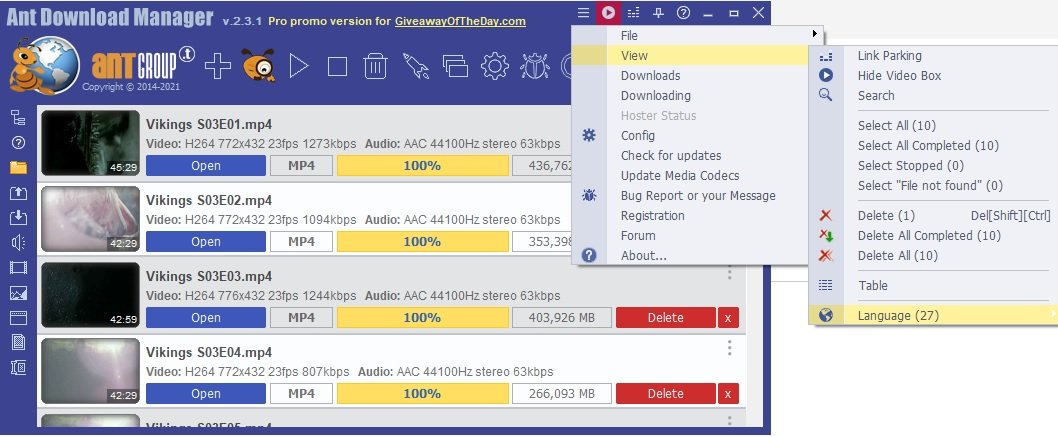The width and height of the screenshot is (1058, 437).
Task: Click the trash can toolbar icon
Action: (x=375, y=66)
